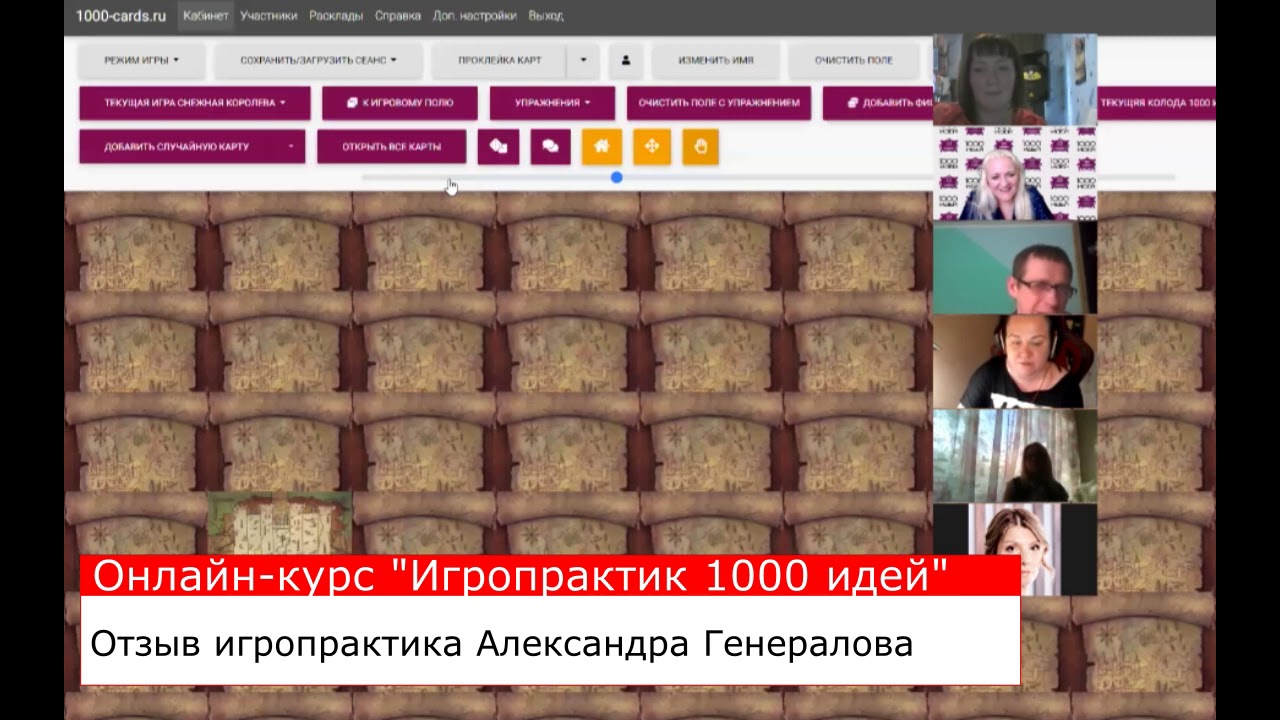1280x720 pixels.
Task: Select the dark-haired woman's video at top
Action: click(x=1015, y=79)
